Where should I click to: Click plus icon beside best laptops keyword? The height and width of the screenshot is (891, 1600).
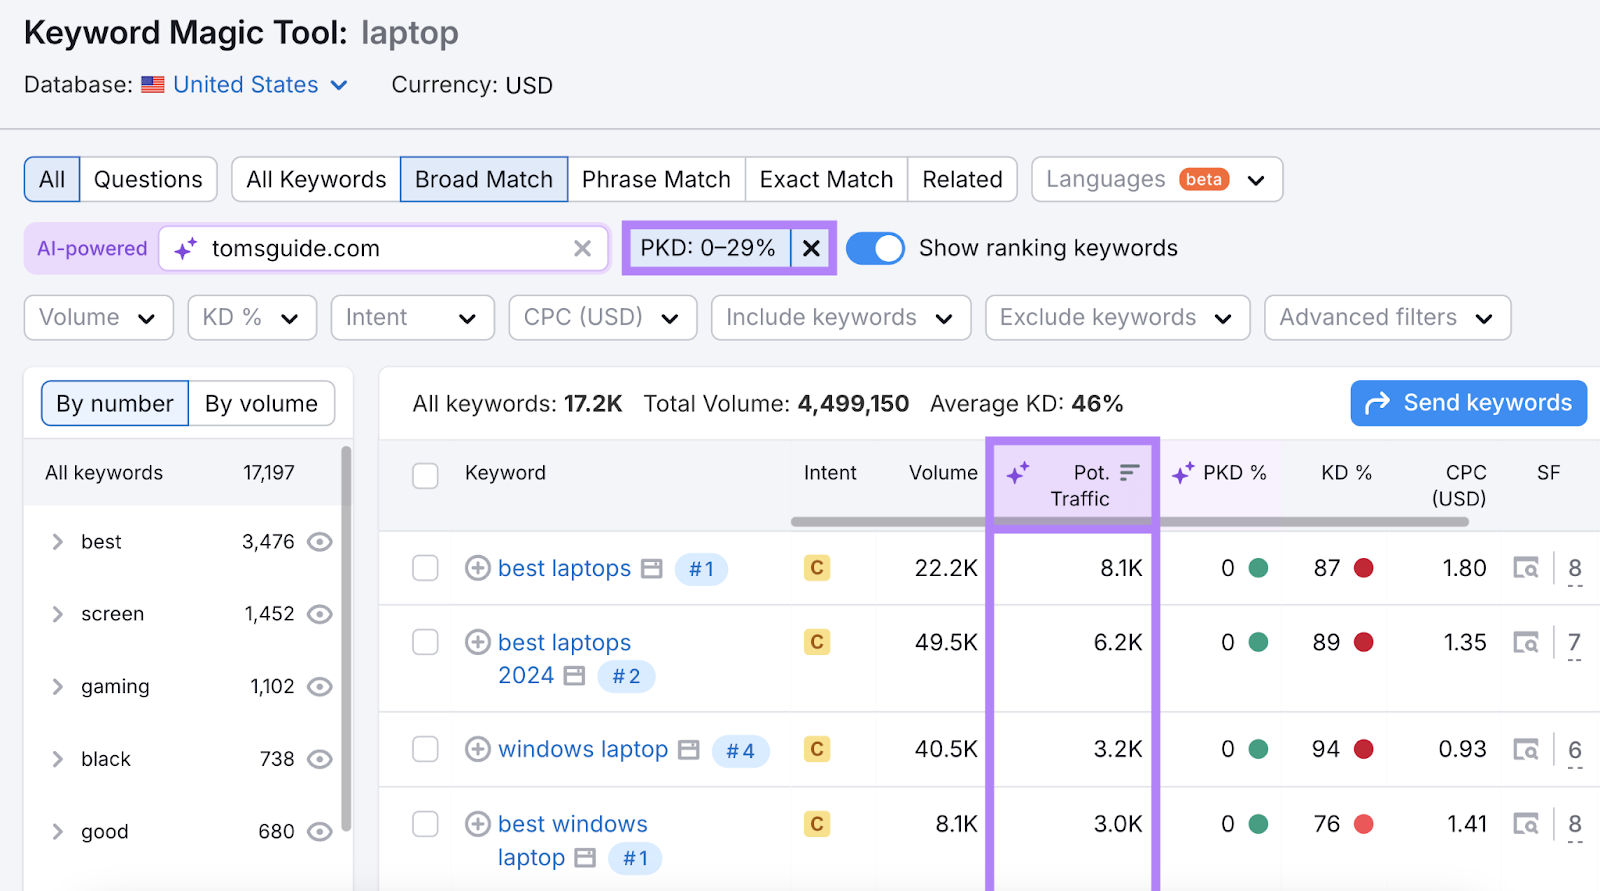pos(478,568)
